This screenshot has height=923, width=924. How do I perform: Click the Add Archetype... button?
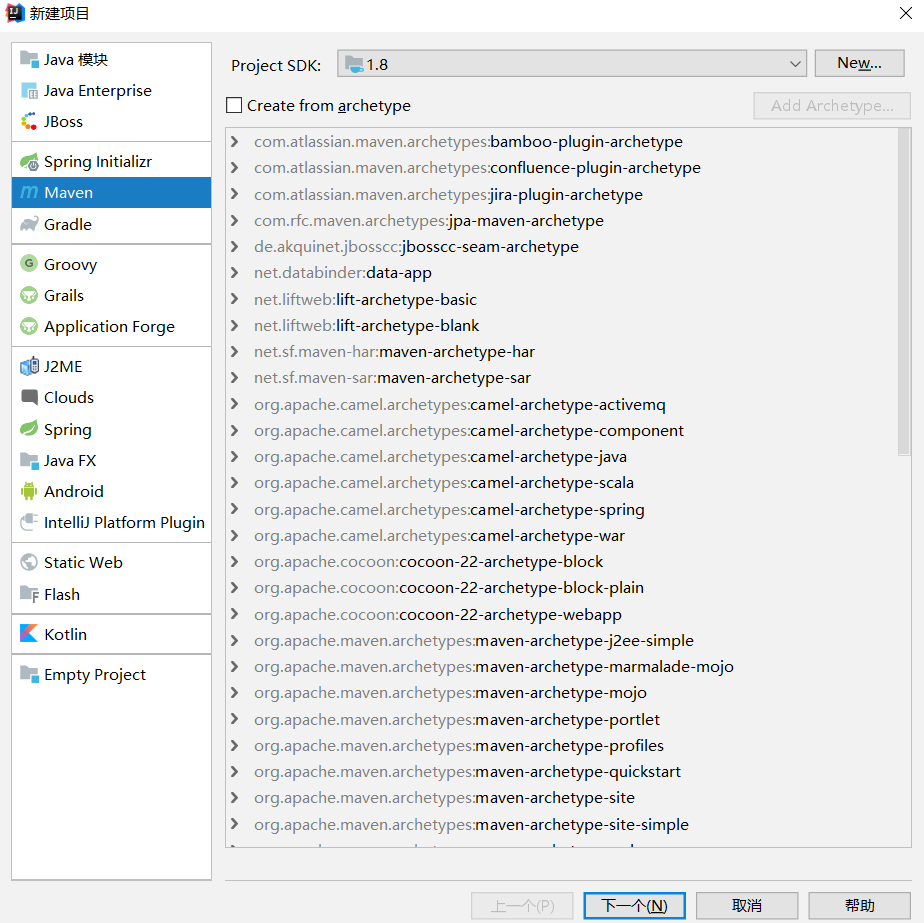click(x=832, y=106)
